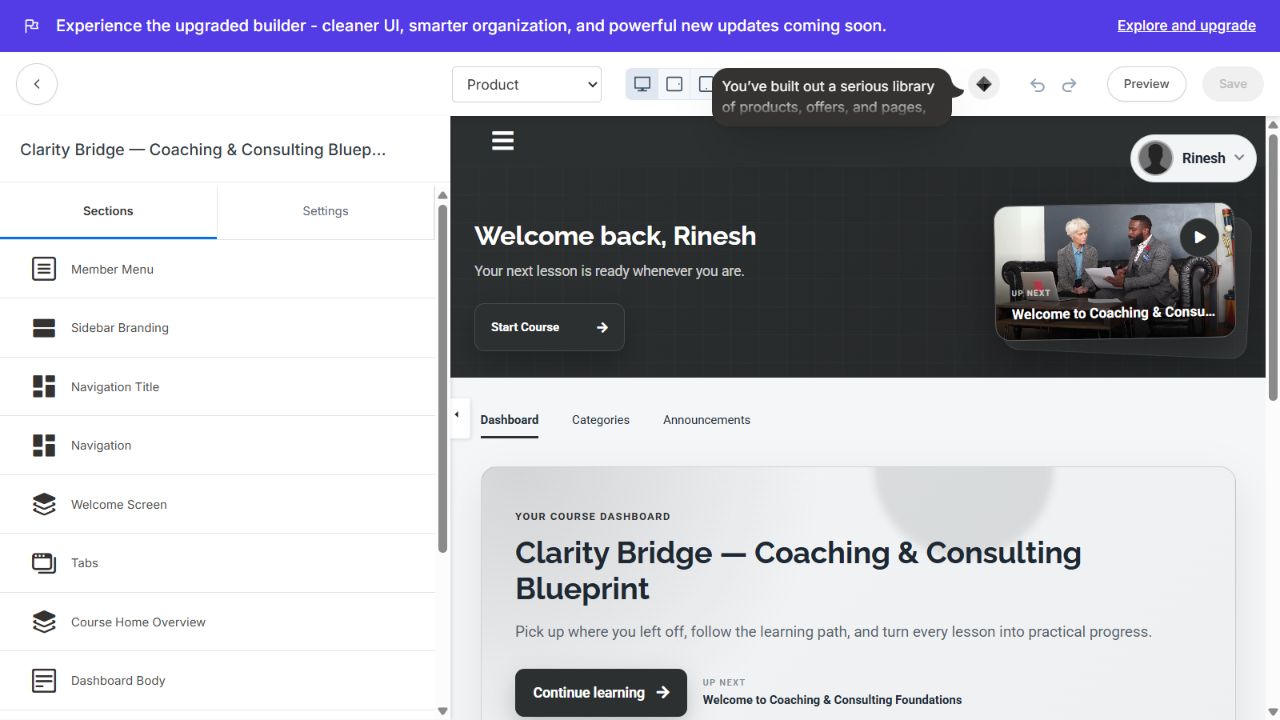Click the Sidebar Branding section icon
This screenshot has height=720, width=1280.
tap(44, 328)
